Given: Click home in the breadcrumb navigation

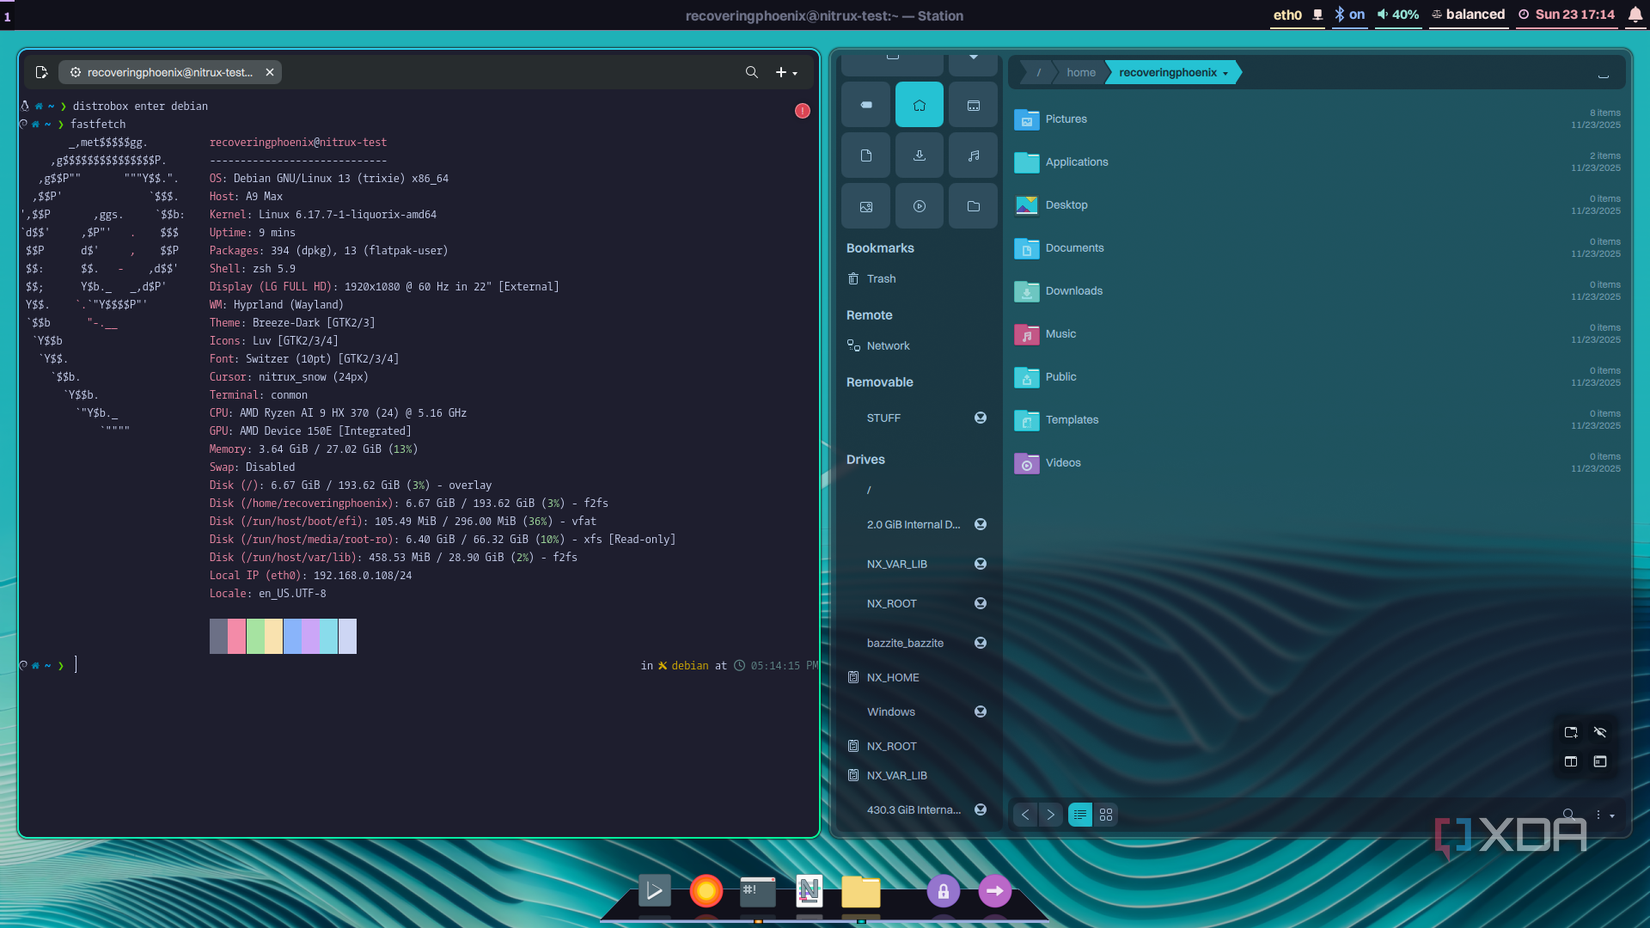Looking at the screenshot, I should pyautogui.click(x=1080, y=72).
